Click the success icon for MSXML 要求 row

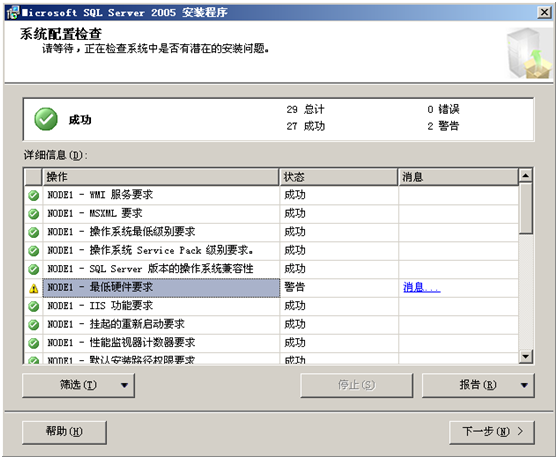[x=33, y=213]
